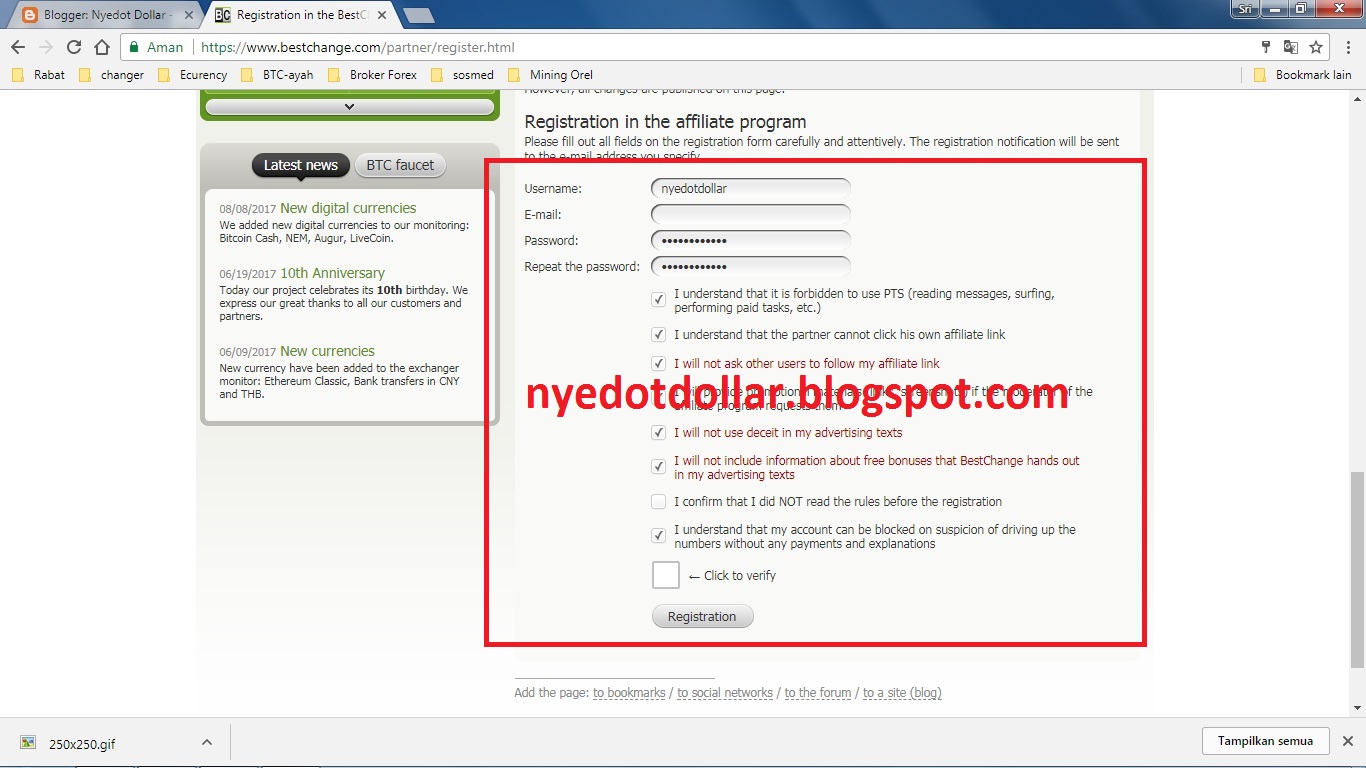
Task: Check the did NOT read rules checkbox
Action: [x=658, y=501]
